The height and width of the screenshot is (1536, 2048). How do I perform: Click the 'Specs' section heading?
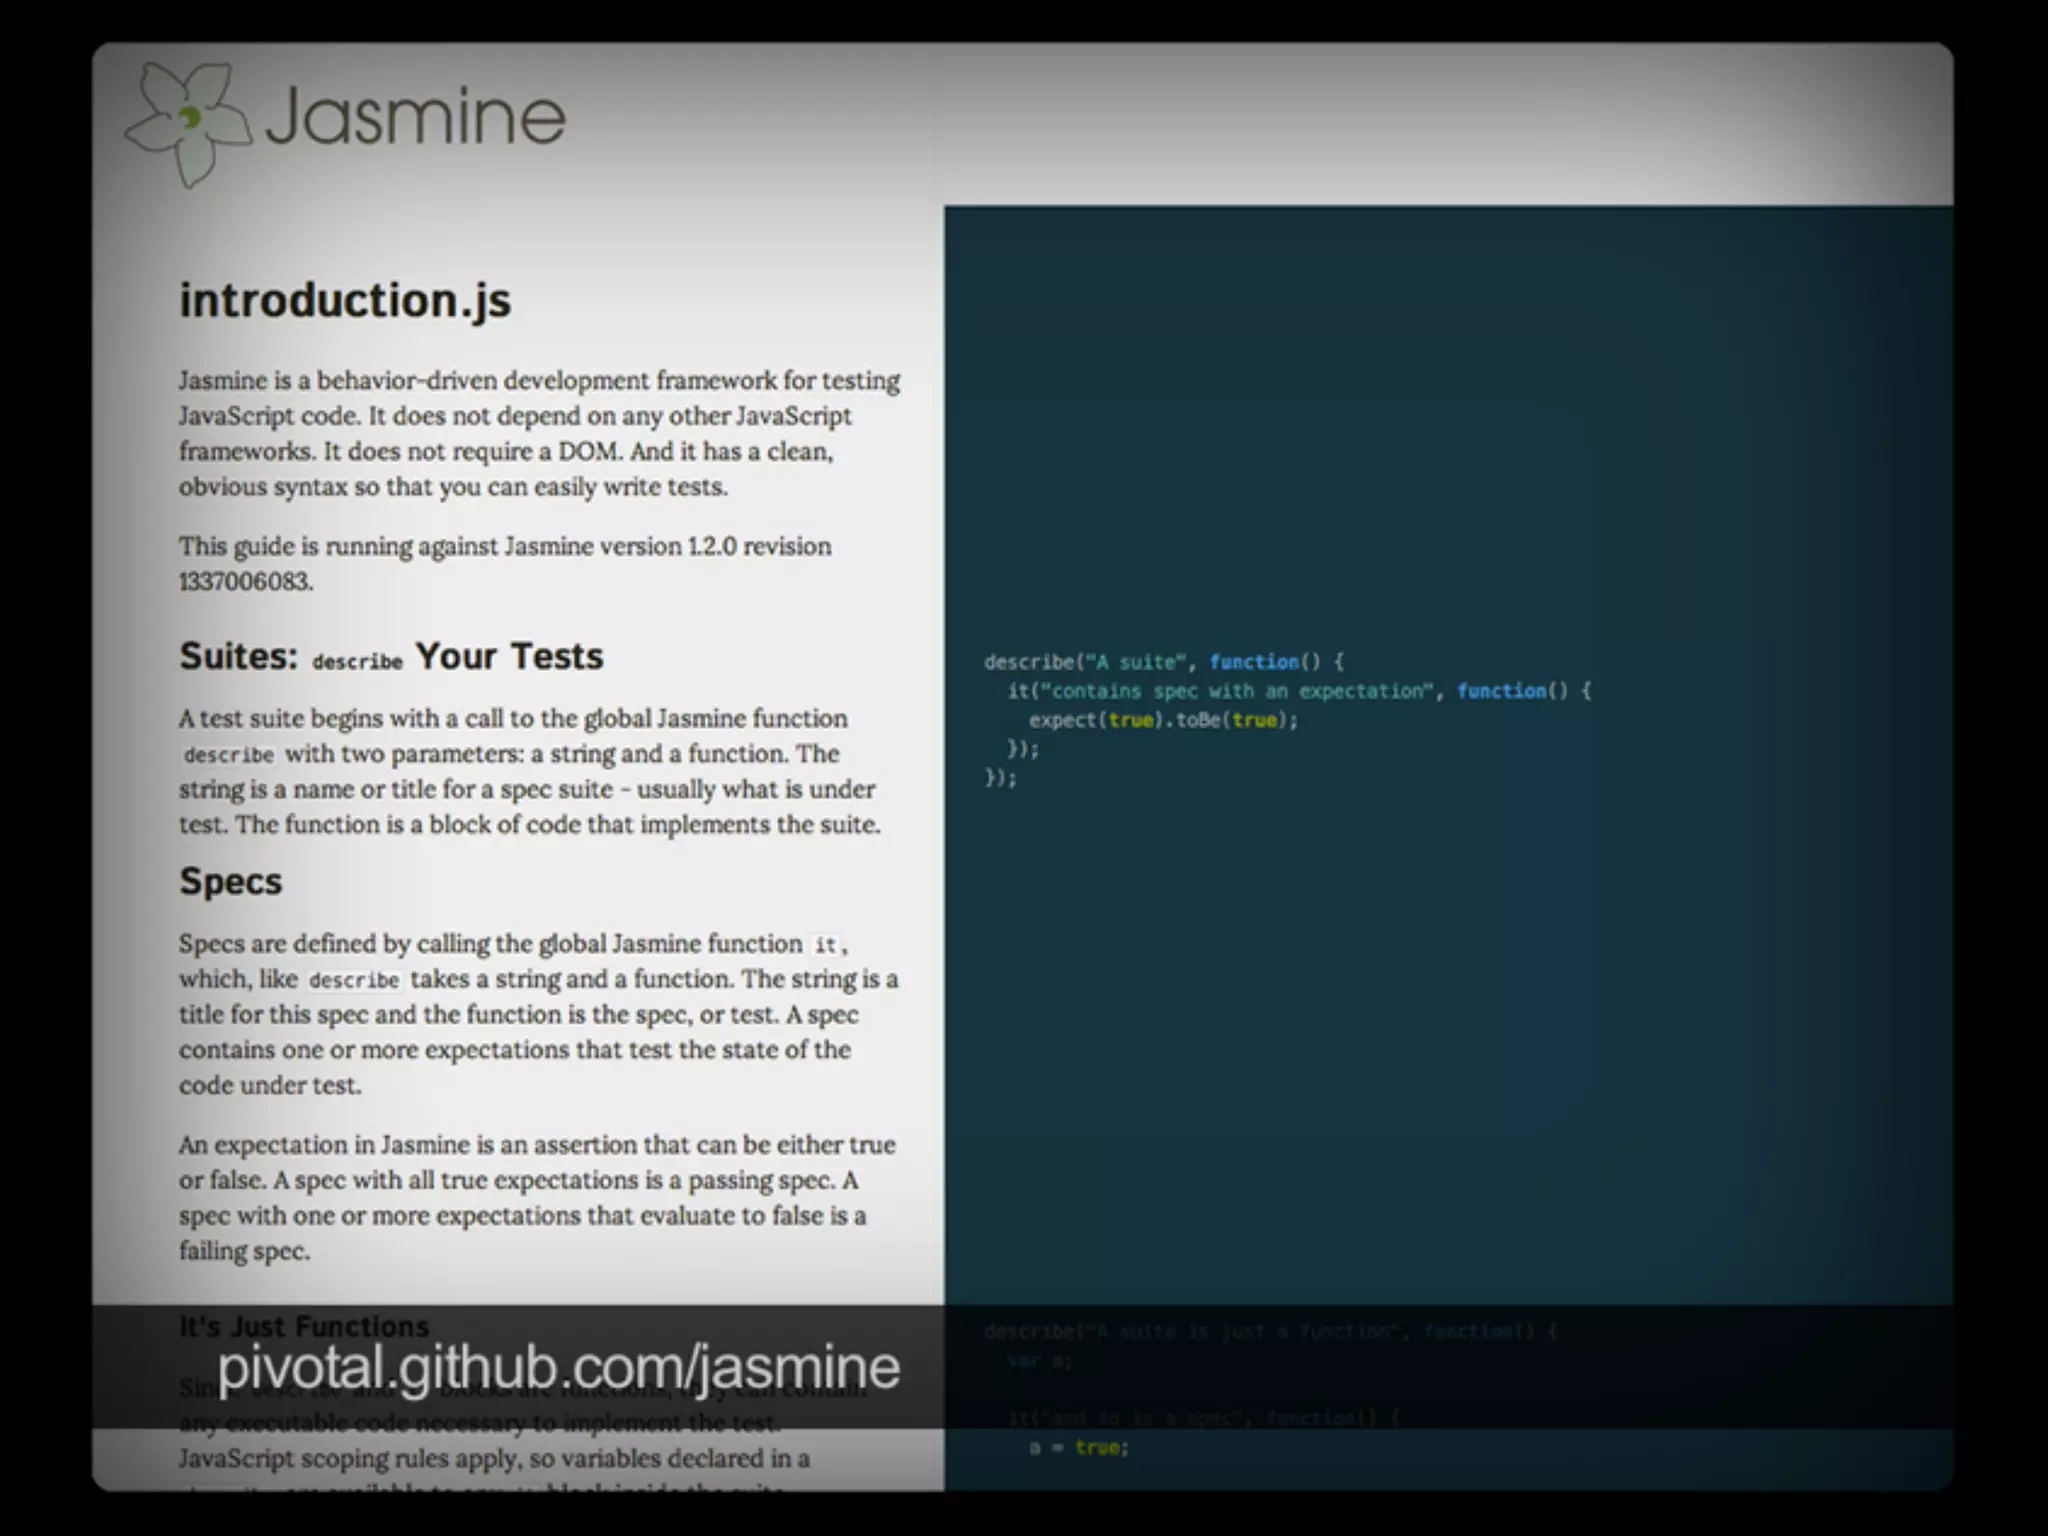coord(231,881)
